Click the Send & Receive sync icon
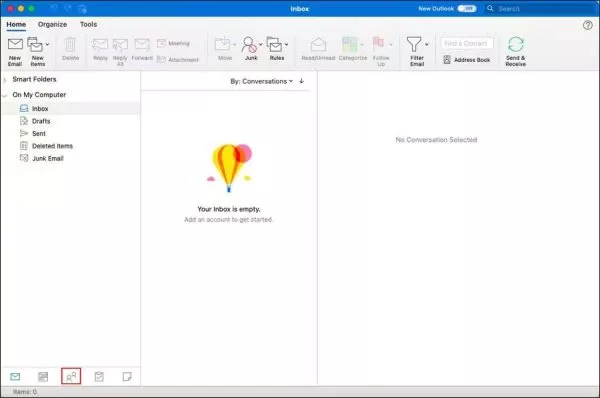The width and height of the screenshot is (600, 398). click(515, 44)
